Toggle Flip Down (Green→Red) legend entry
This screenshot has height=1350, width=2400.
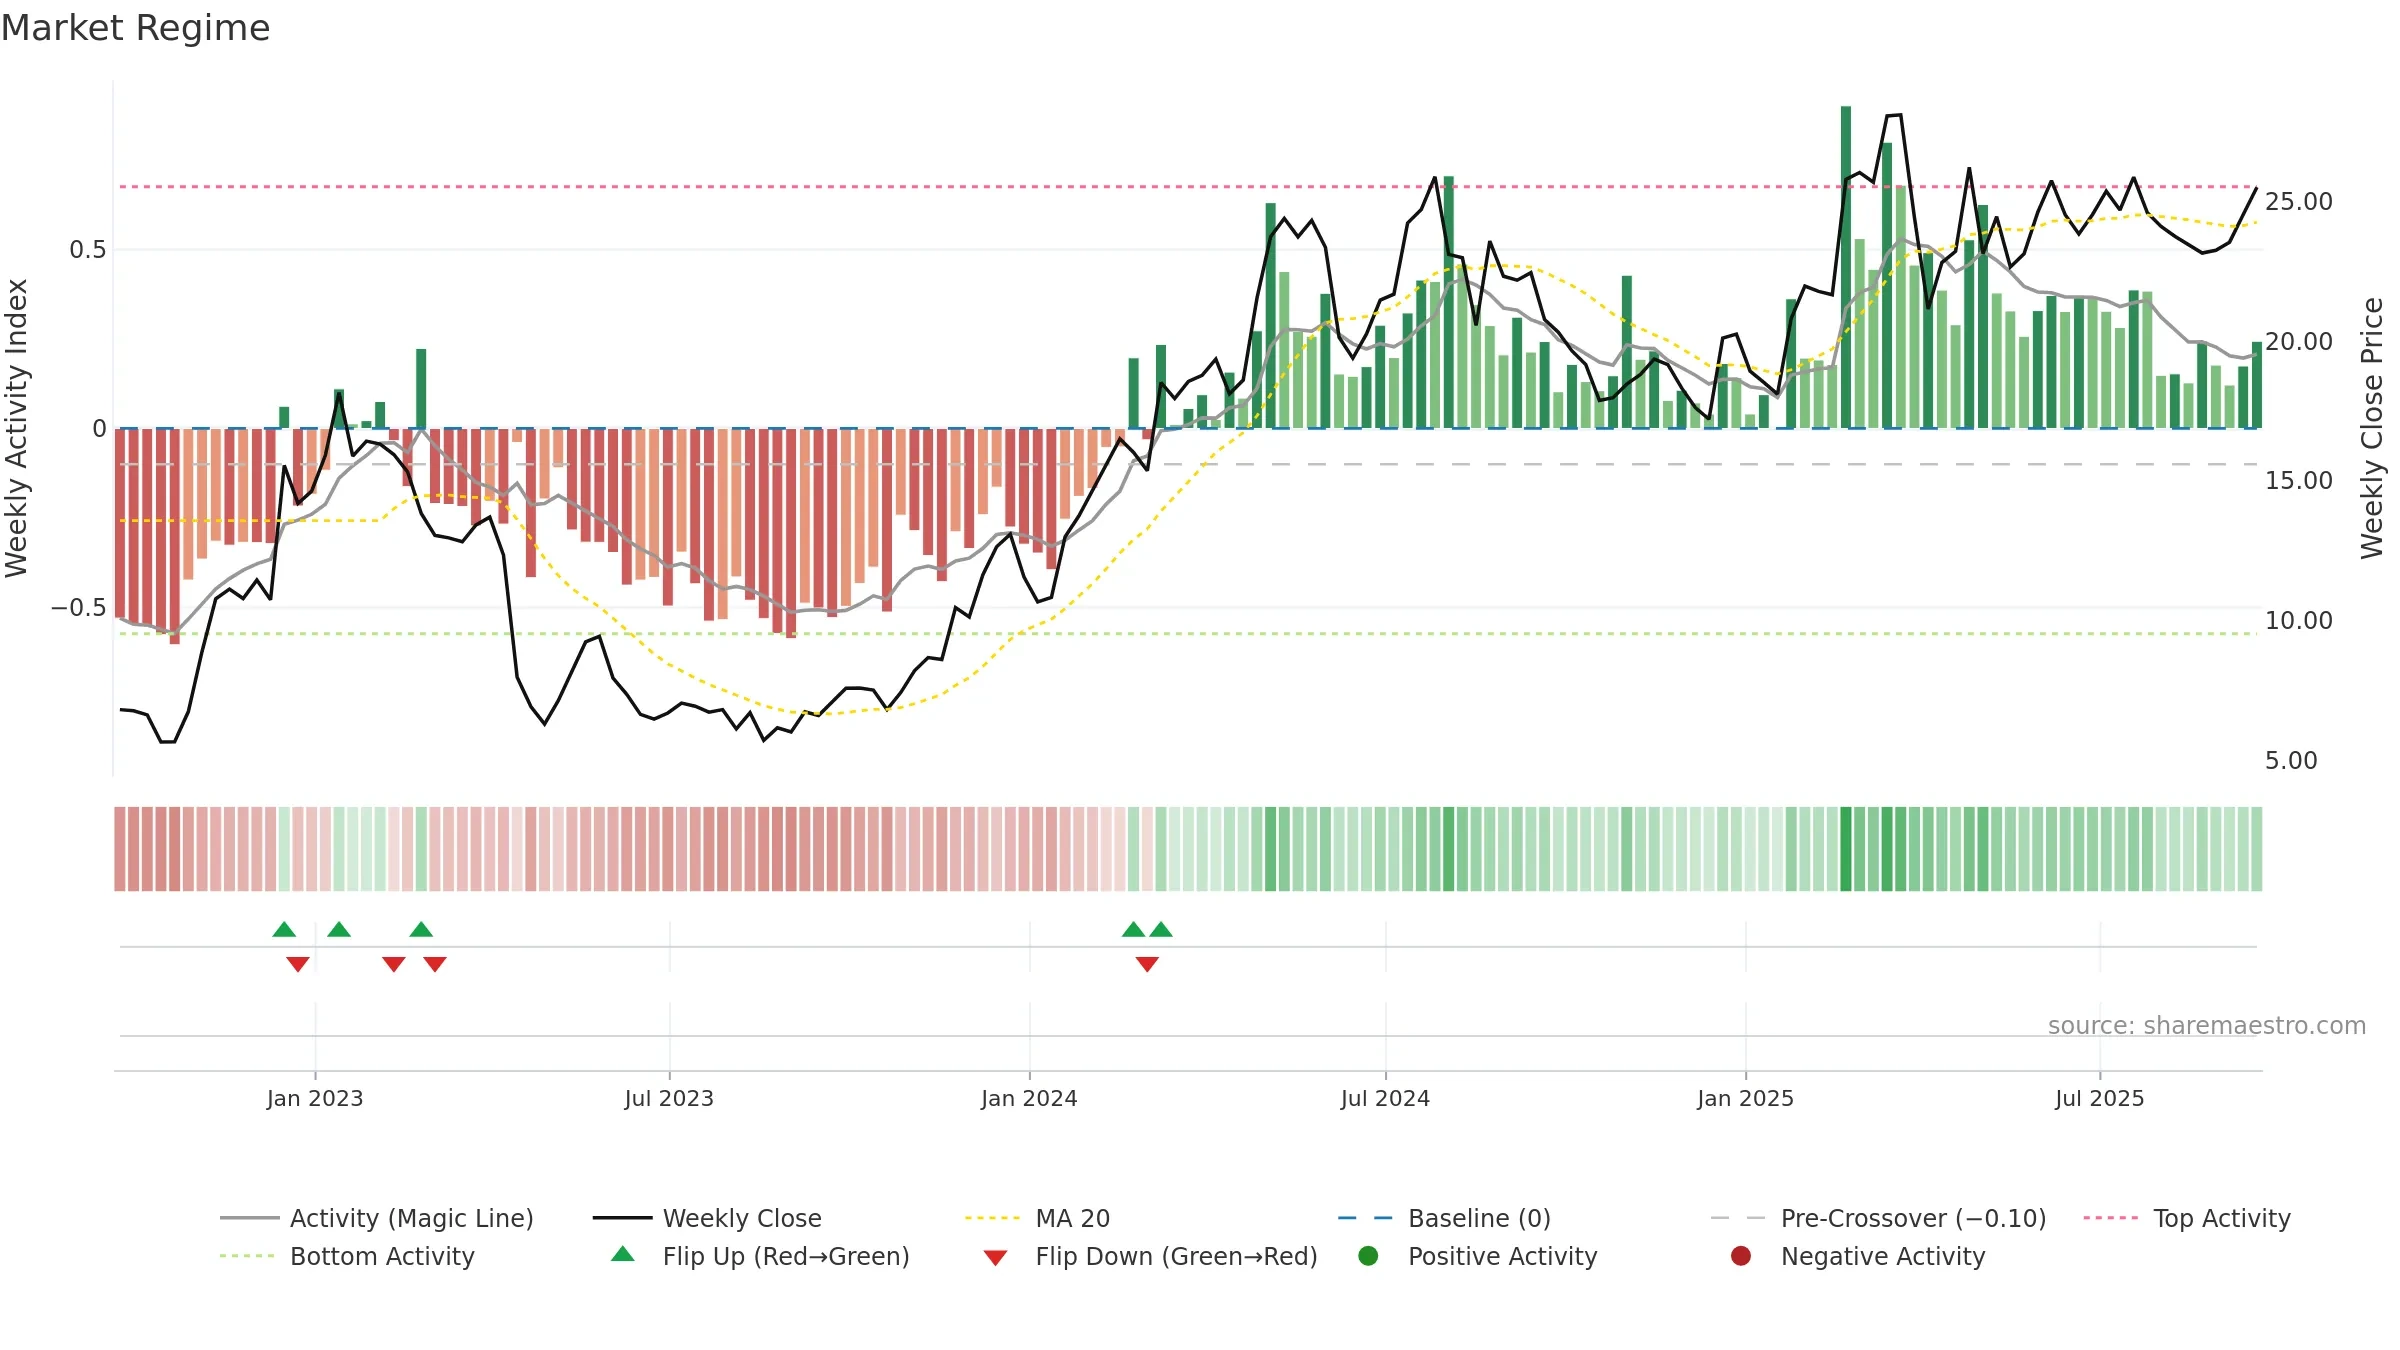coord(1150,1256)
